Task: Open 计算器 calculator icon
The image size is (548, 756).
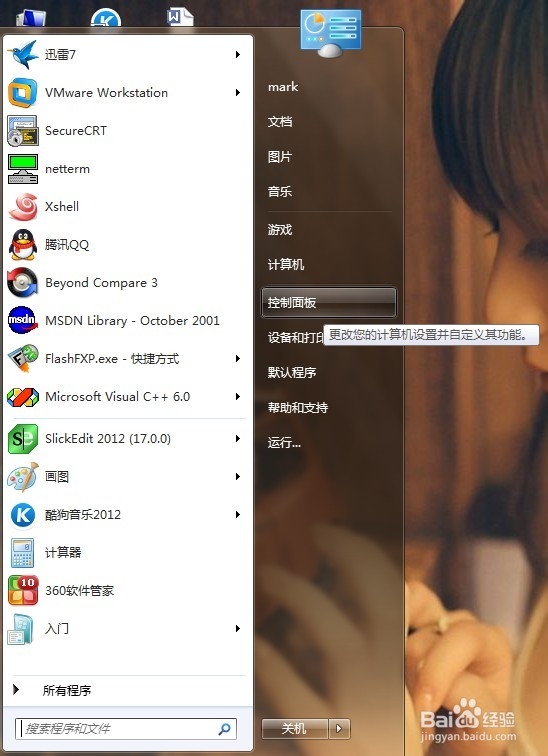Action: point(23,553)
